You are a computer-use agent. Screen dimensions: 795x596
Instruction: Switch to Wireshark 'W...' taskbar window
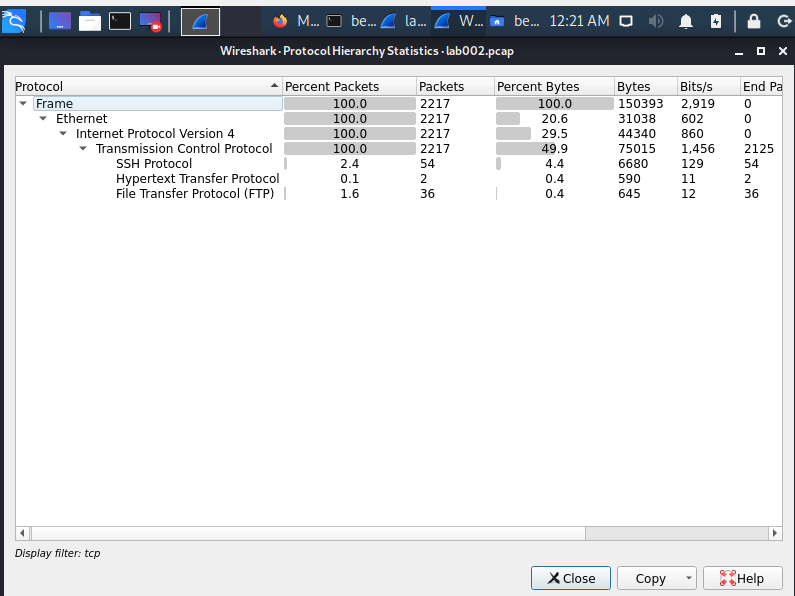click(458, 21)
